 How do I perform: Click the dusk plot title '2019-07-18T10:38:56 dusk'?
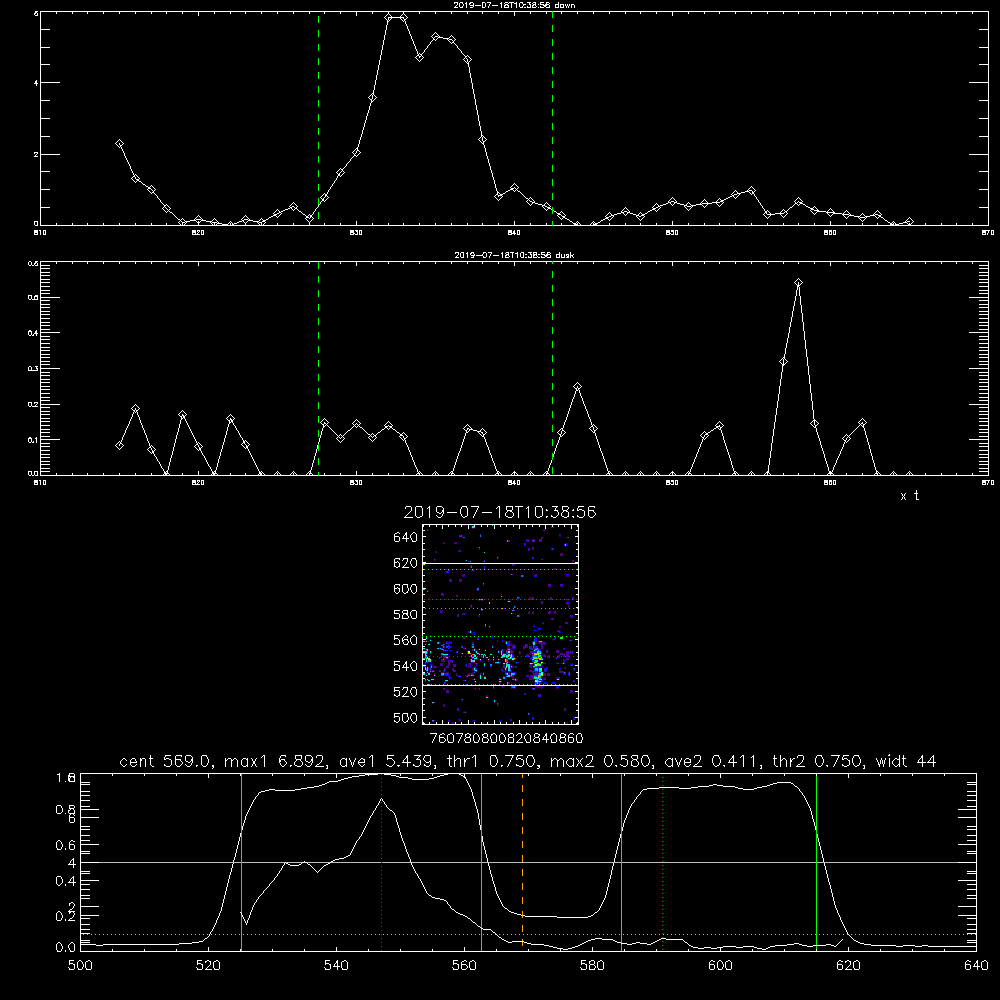coord(514,255)
